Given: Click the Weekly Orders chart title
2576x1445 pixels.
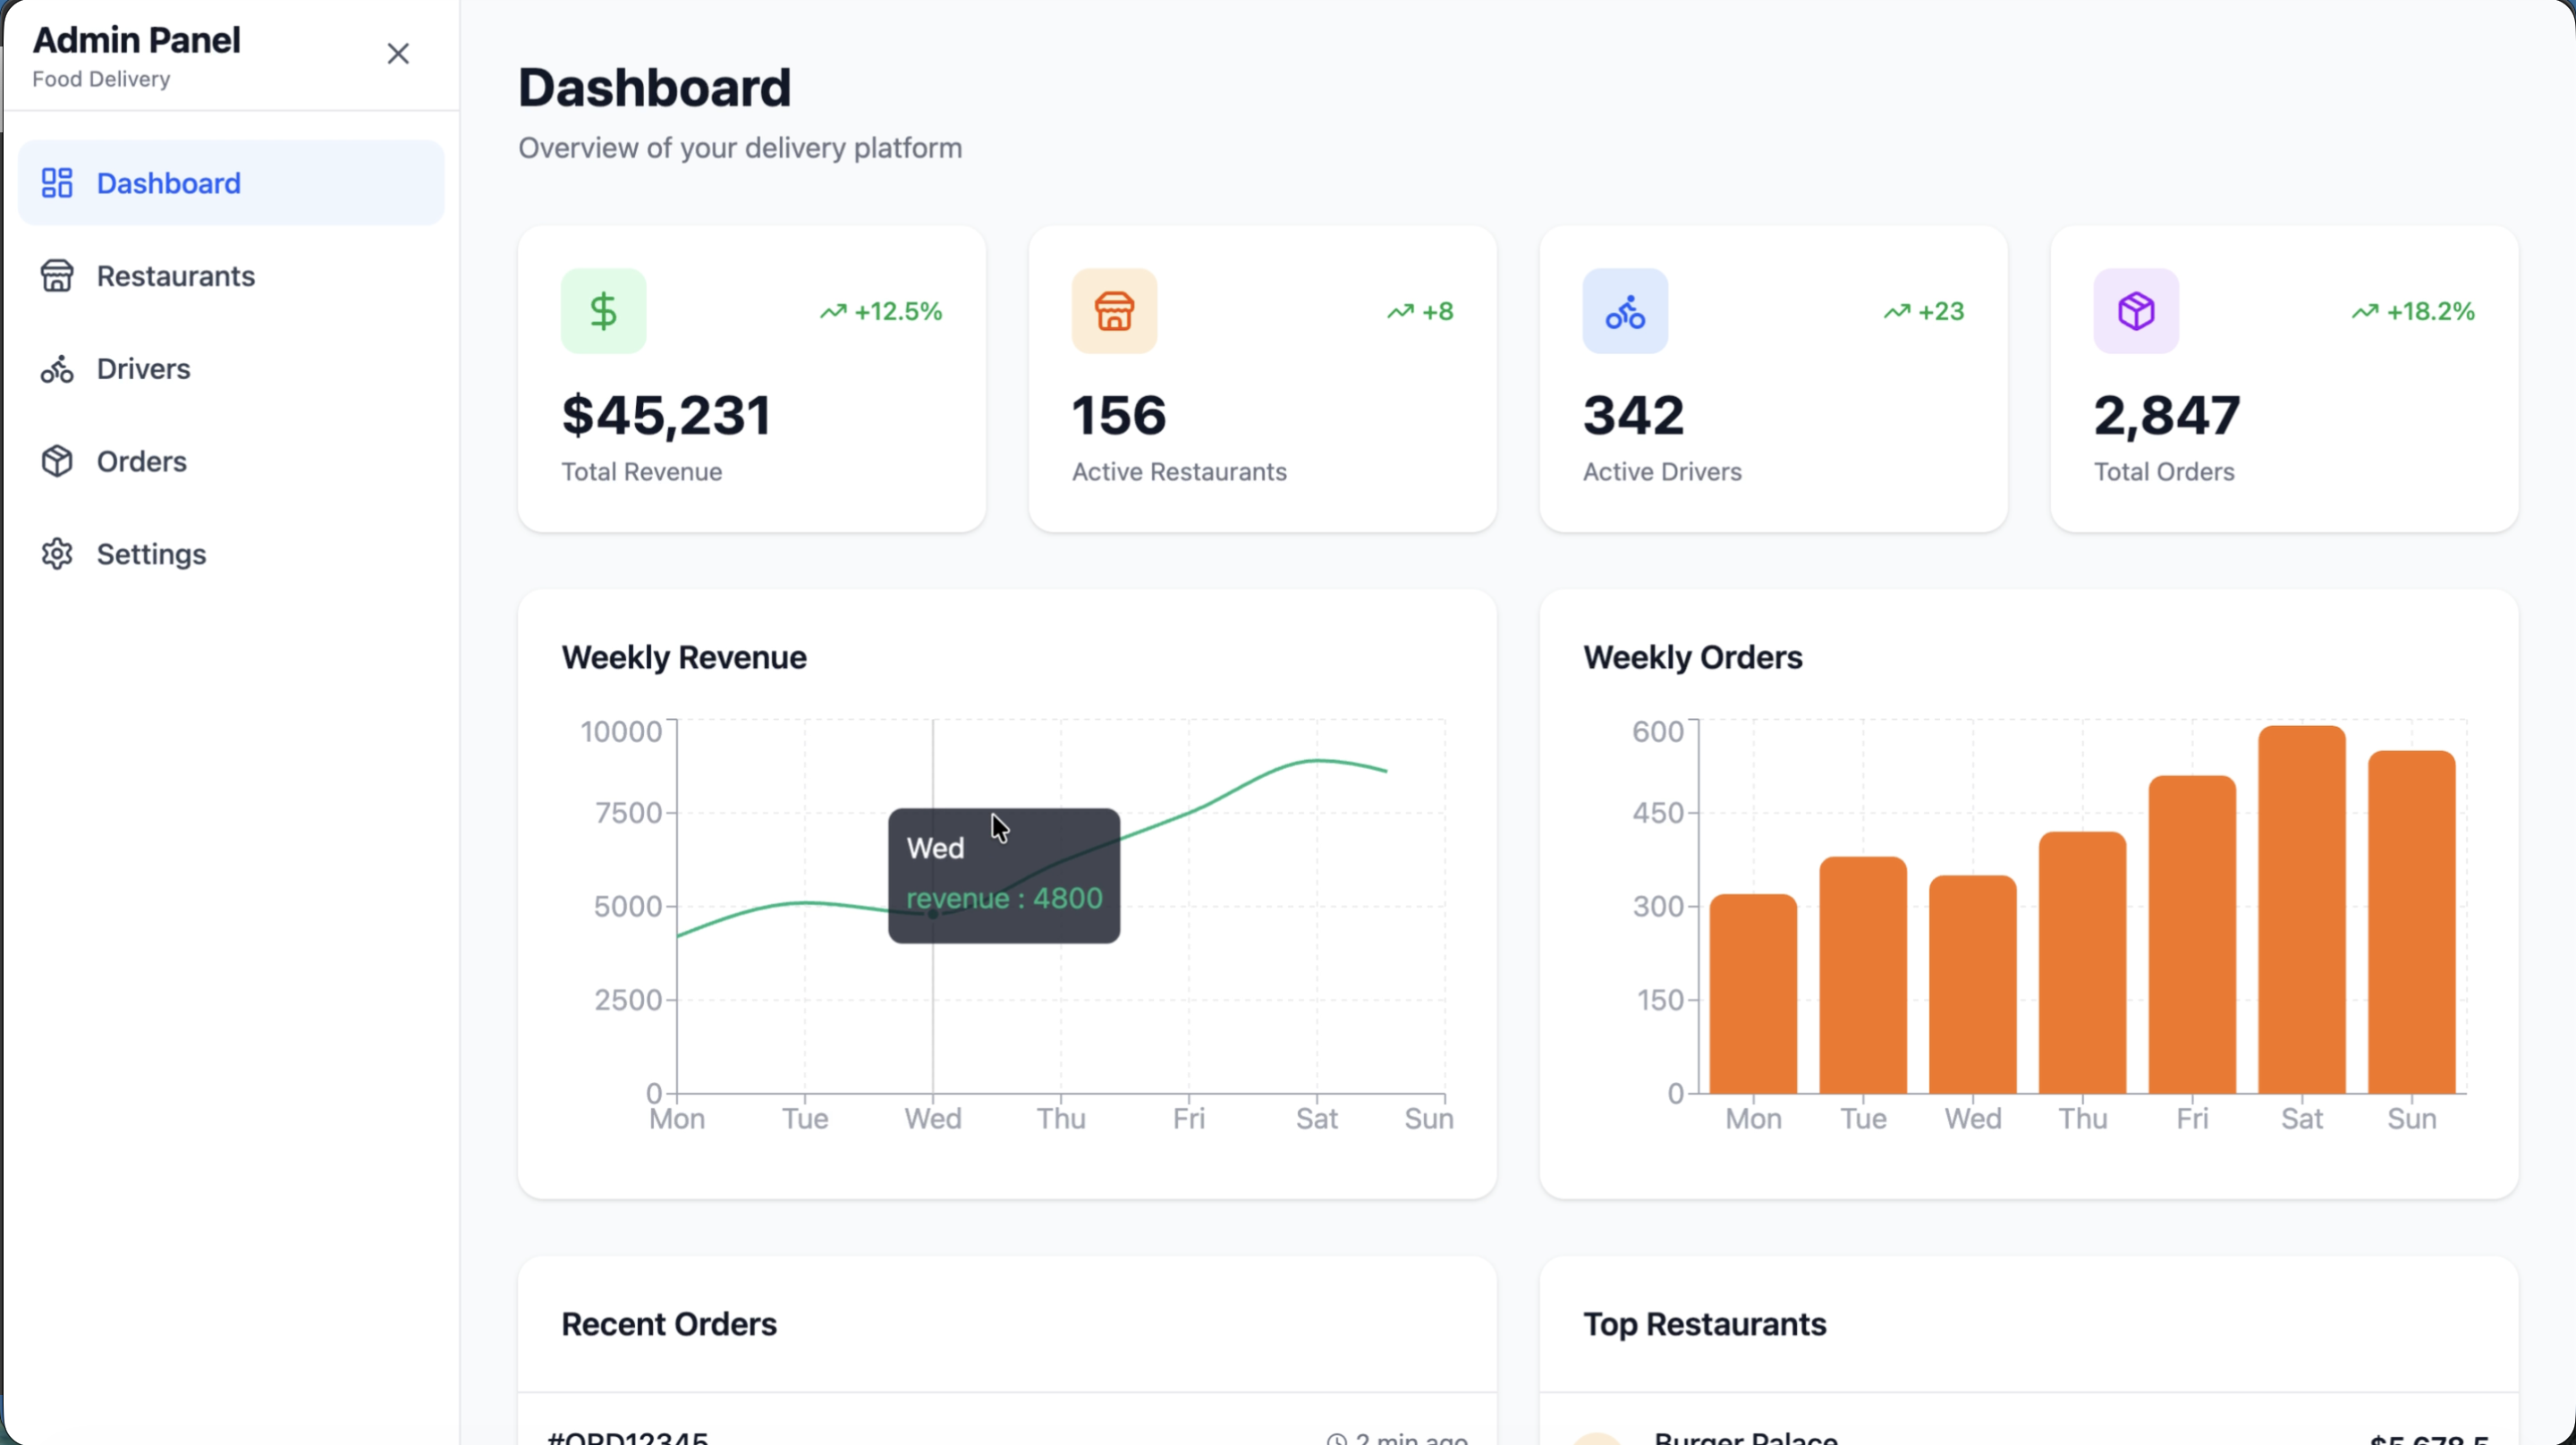Looking at the screenshot, I should (x=1693, y=657).
